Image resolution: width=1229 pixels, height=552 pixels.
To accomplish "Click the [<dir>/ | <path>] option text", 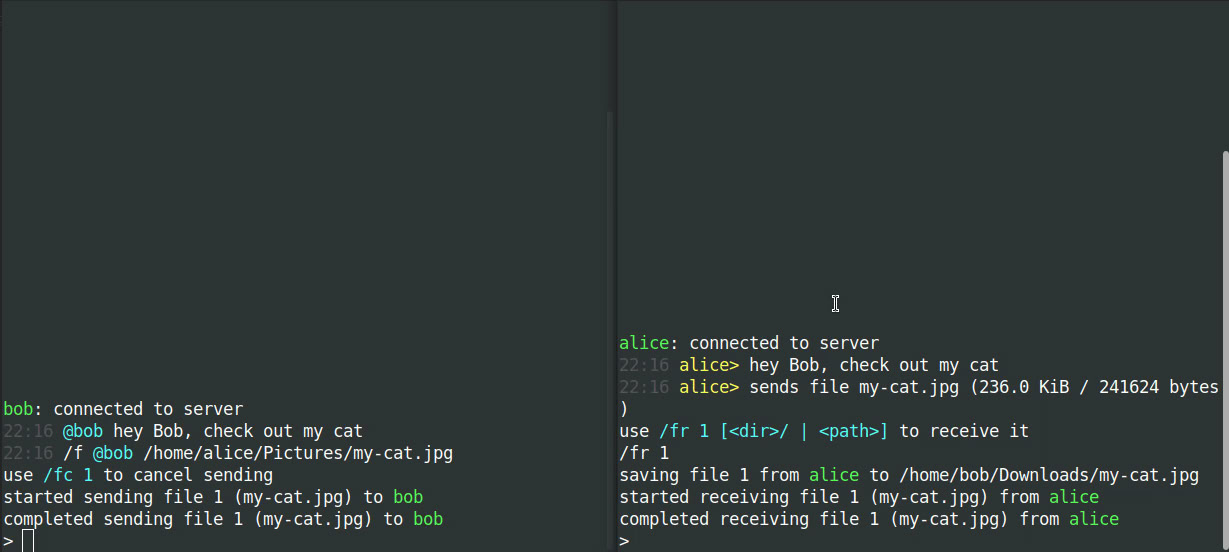I will (804, 431).
